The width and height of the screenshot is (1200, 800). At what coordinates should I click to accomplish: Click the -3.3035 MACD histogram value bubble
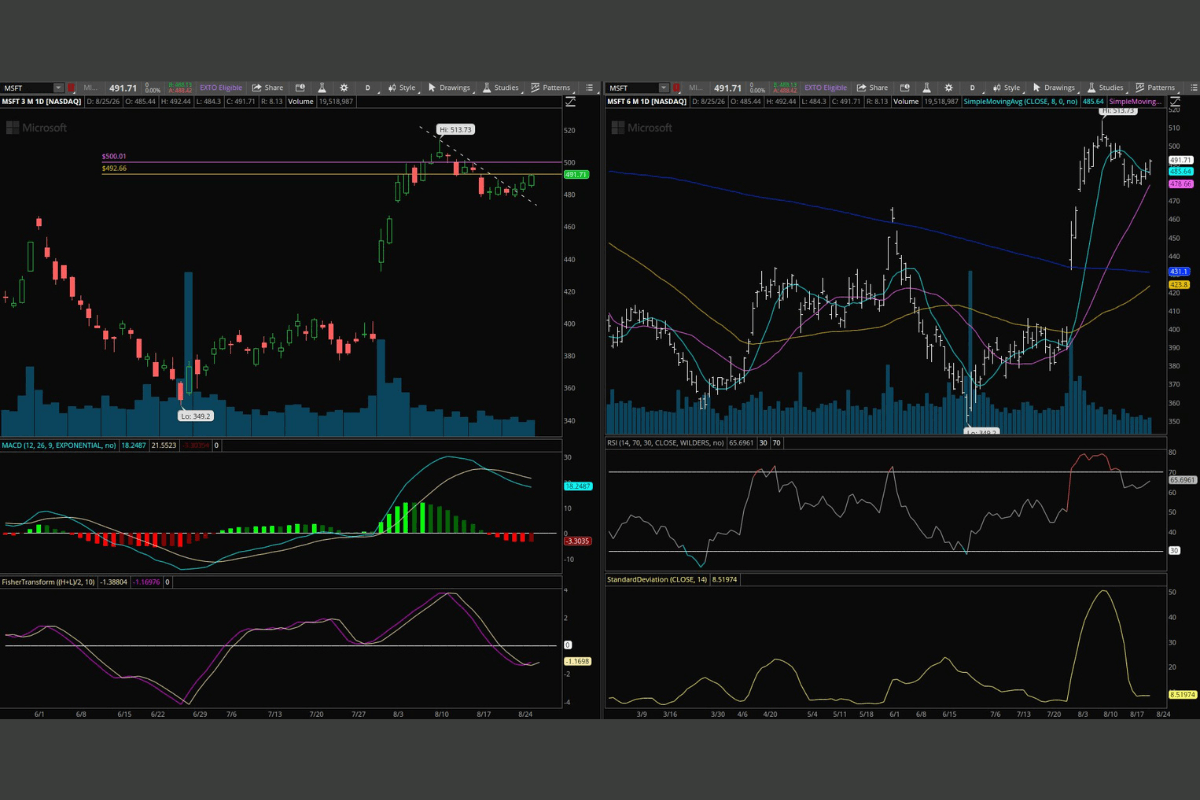[x=577, y=541]
